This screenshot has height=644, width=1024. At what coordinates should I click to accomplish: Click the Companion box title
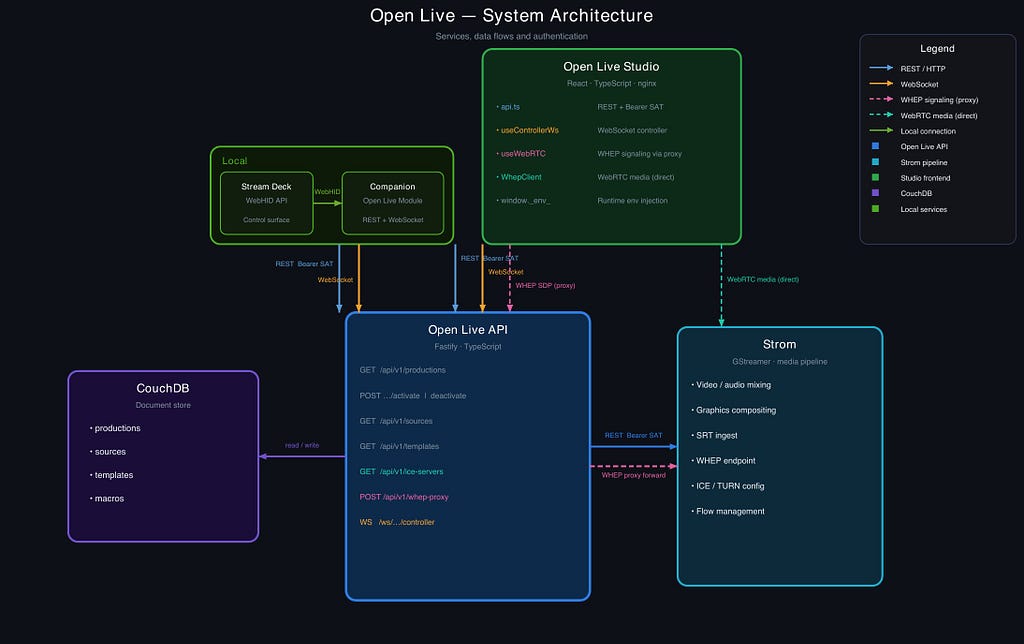(x=392, y=187)
